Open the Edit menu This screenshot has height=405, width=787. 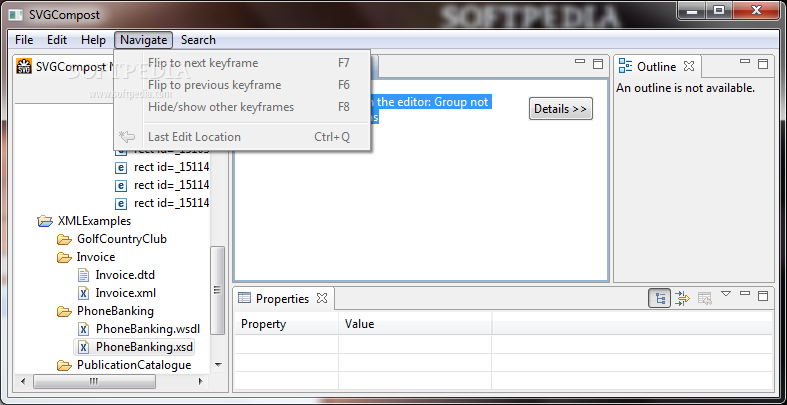(57, 40)
